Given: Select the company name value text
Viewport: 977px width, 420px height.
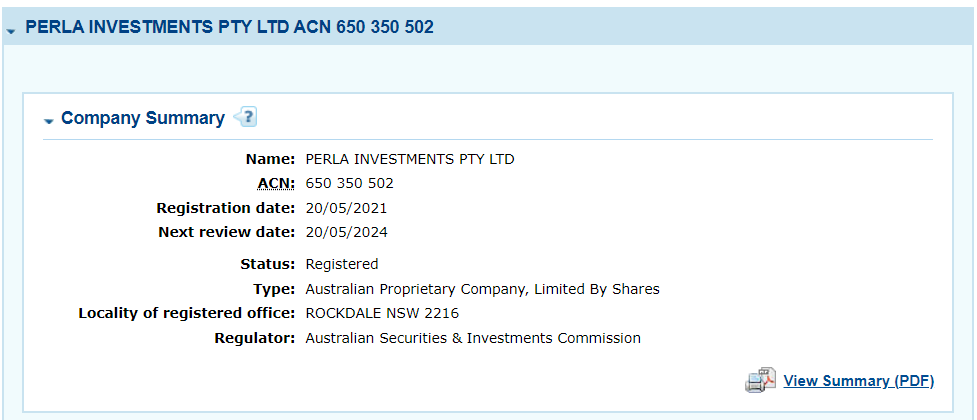Looking at the screenshot, I should 410,159.
